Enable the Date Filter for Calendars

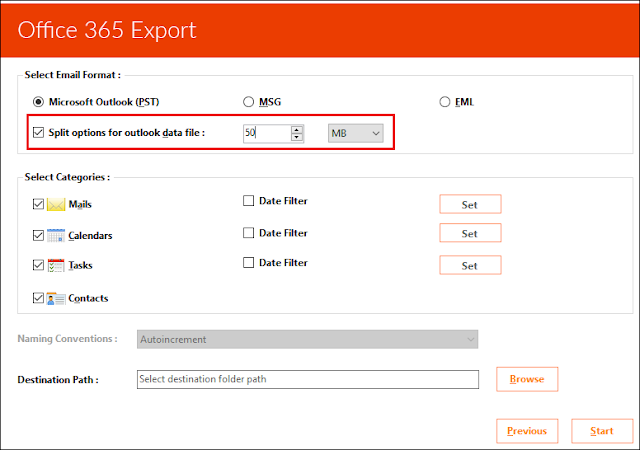point(249,233)
